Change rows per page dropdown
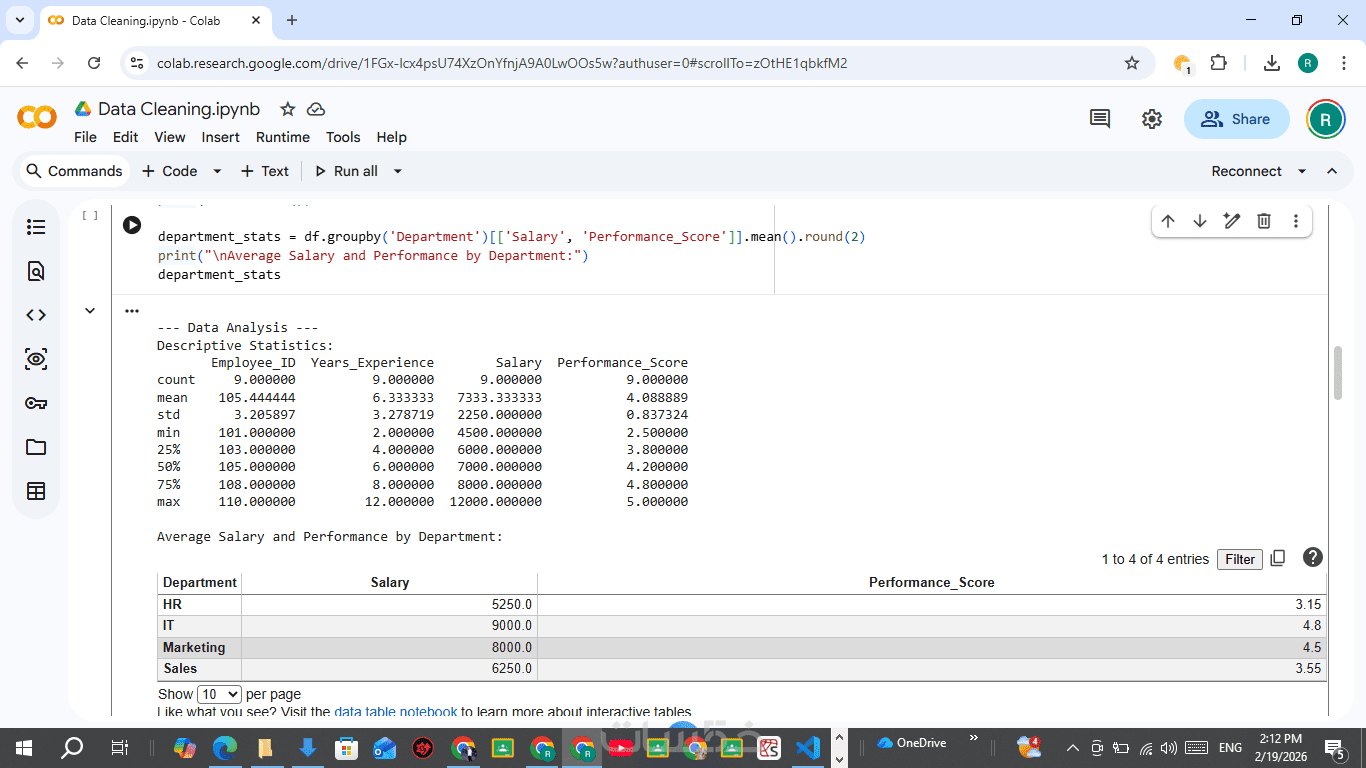 (x=220, y=694)
